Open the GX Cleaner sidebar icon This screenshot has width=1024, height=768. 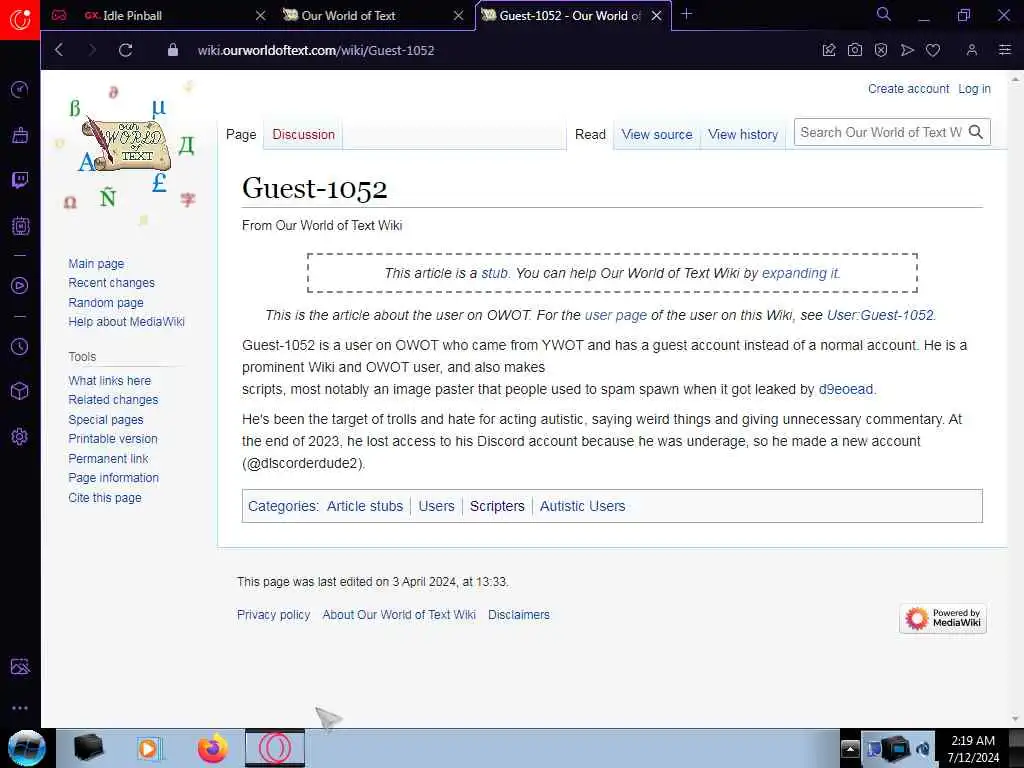point(20,135)
